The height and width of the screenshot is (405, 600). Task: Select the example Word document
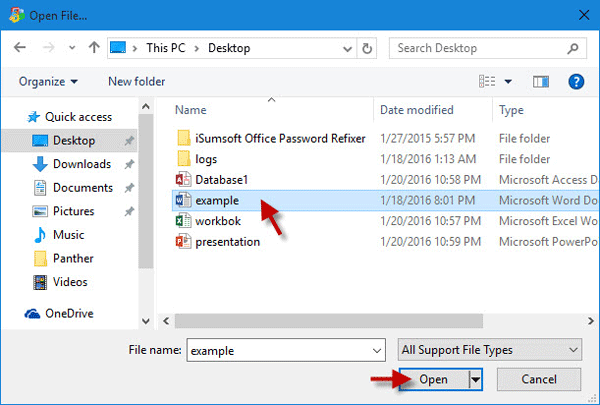[x=217, y=201]
